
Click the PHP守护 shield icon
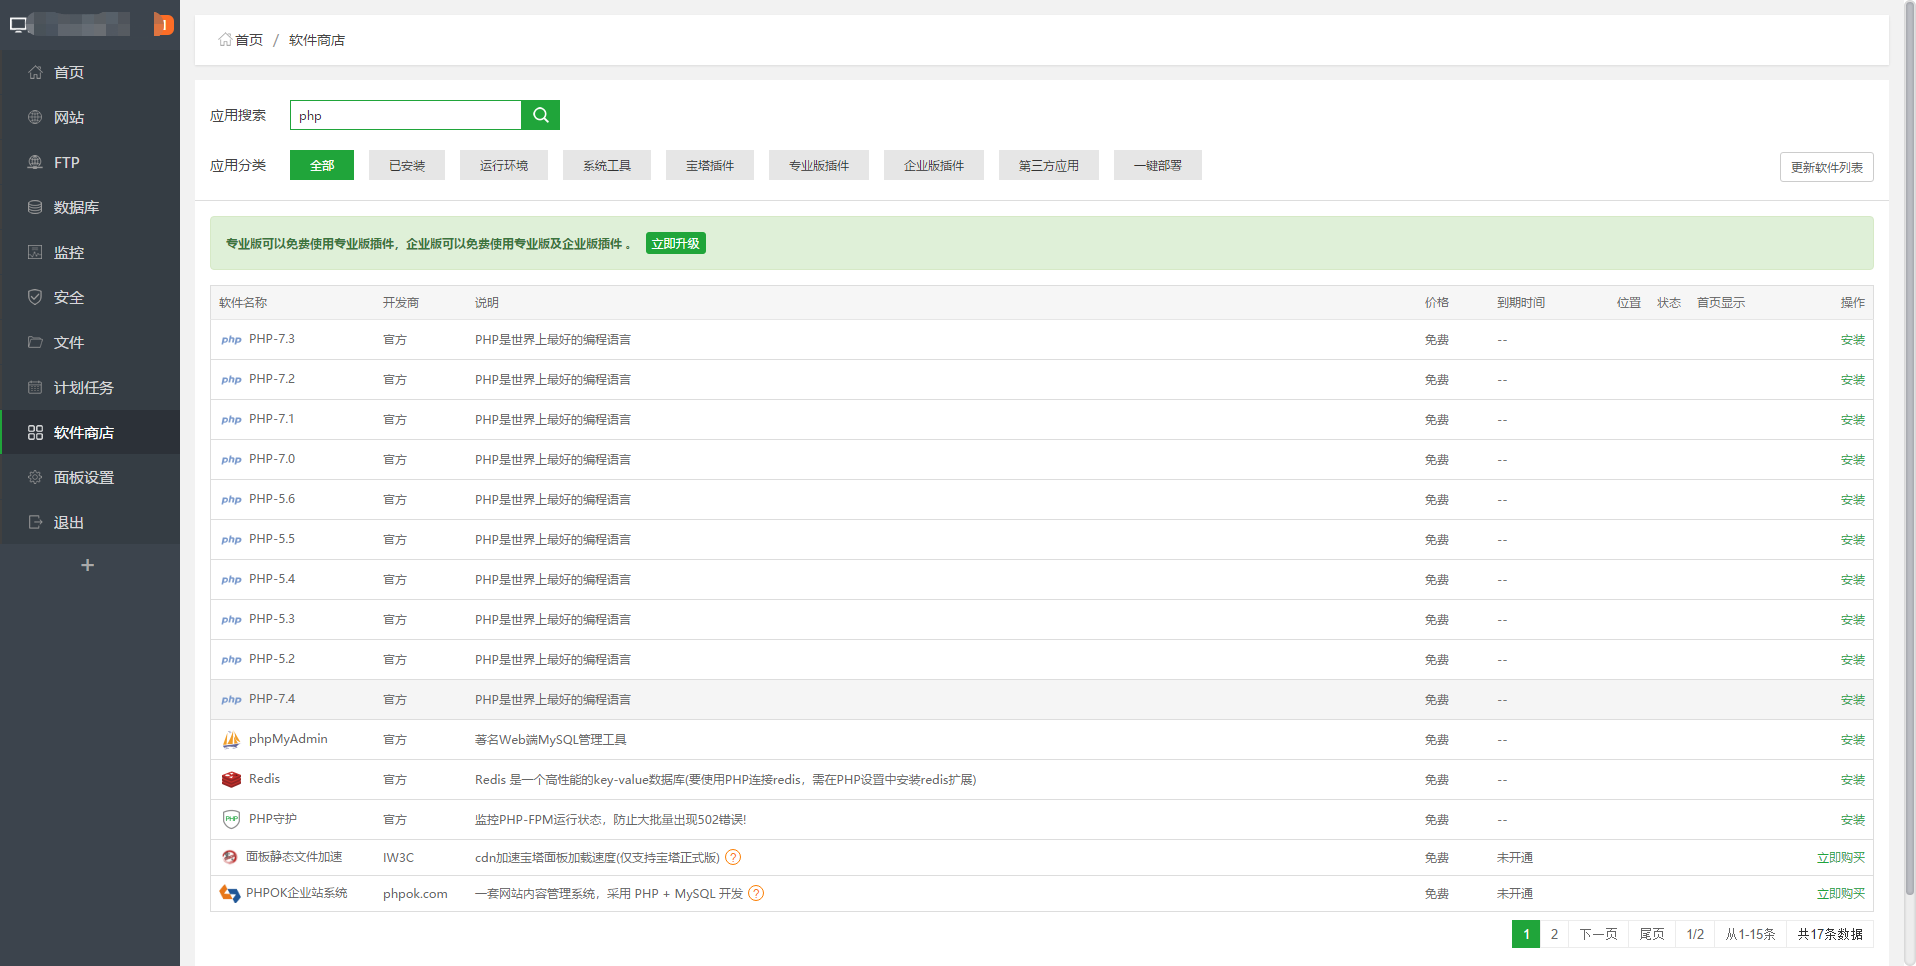231,819
